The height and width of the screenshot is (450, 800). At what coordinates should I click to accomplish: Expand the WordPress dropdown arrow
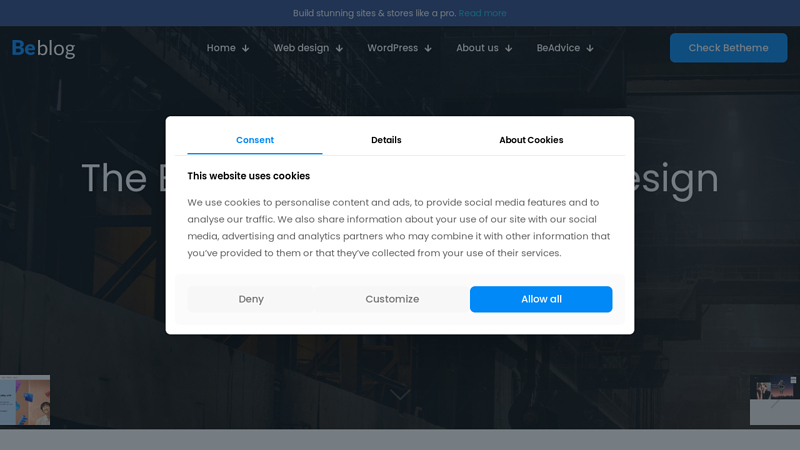click(x=428, y=48)
